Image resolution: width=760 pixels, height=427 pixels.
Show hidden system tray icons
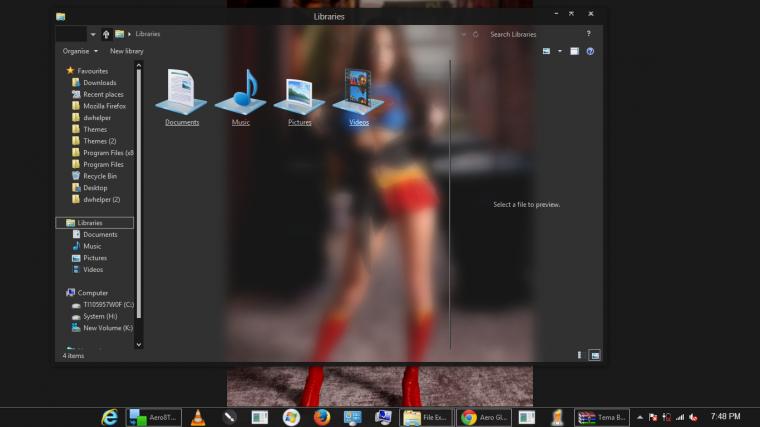640,417
